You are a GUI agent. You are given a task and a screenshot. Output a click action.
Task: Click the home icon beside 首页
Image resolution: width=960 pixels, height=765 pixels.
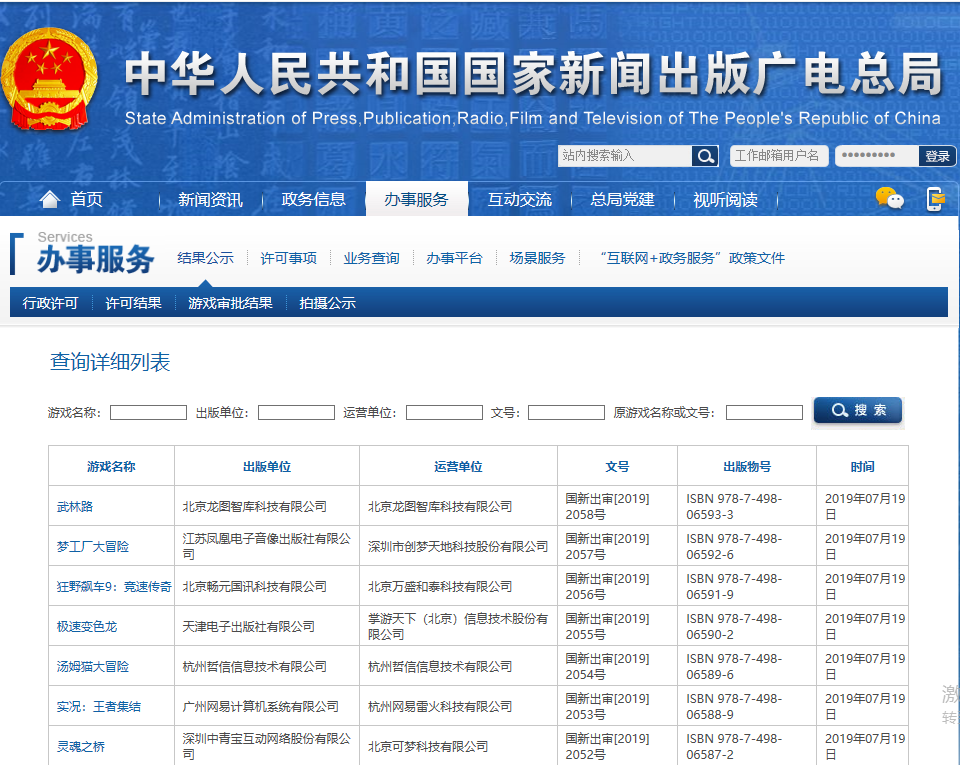(x=49, y=199)
